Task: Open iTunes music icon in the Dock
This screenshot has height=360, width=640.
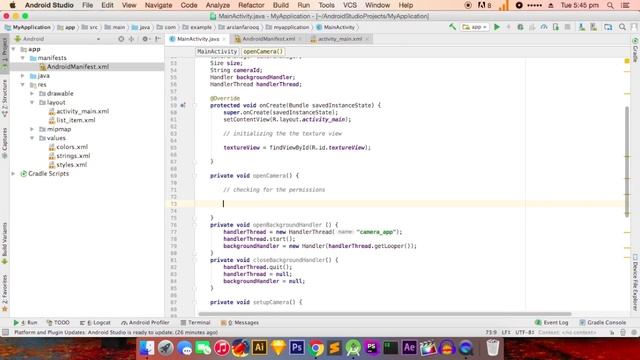Action: (222, 348)
